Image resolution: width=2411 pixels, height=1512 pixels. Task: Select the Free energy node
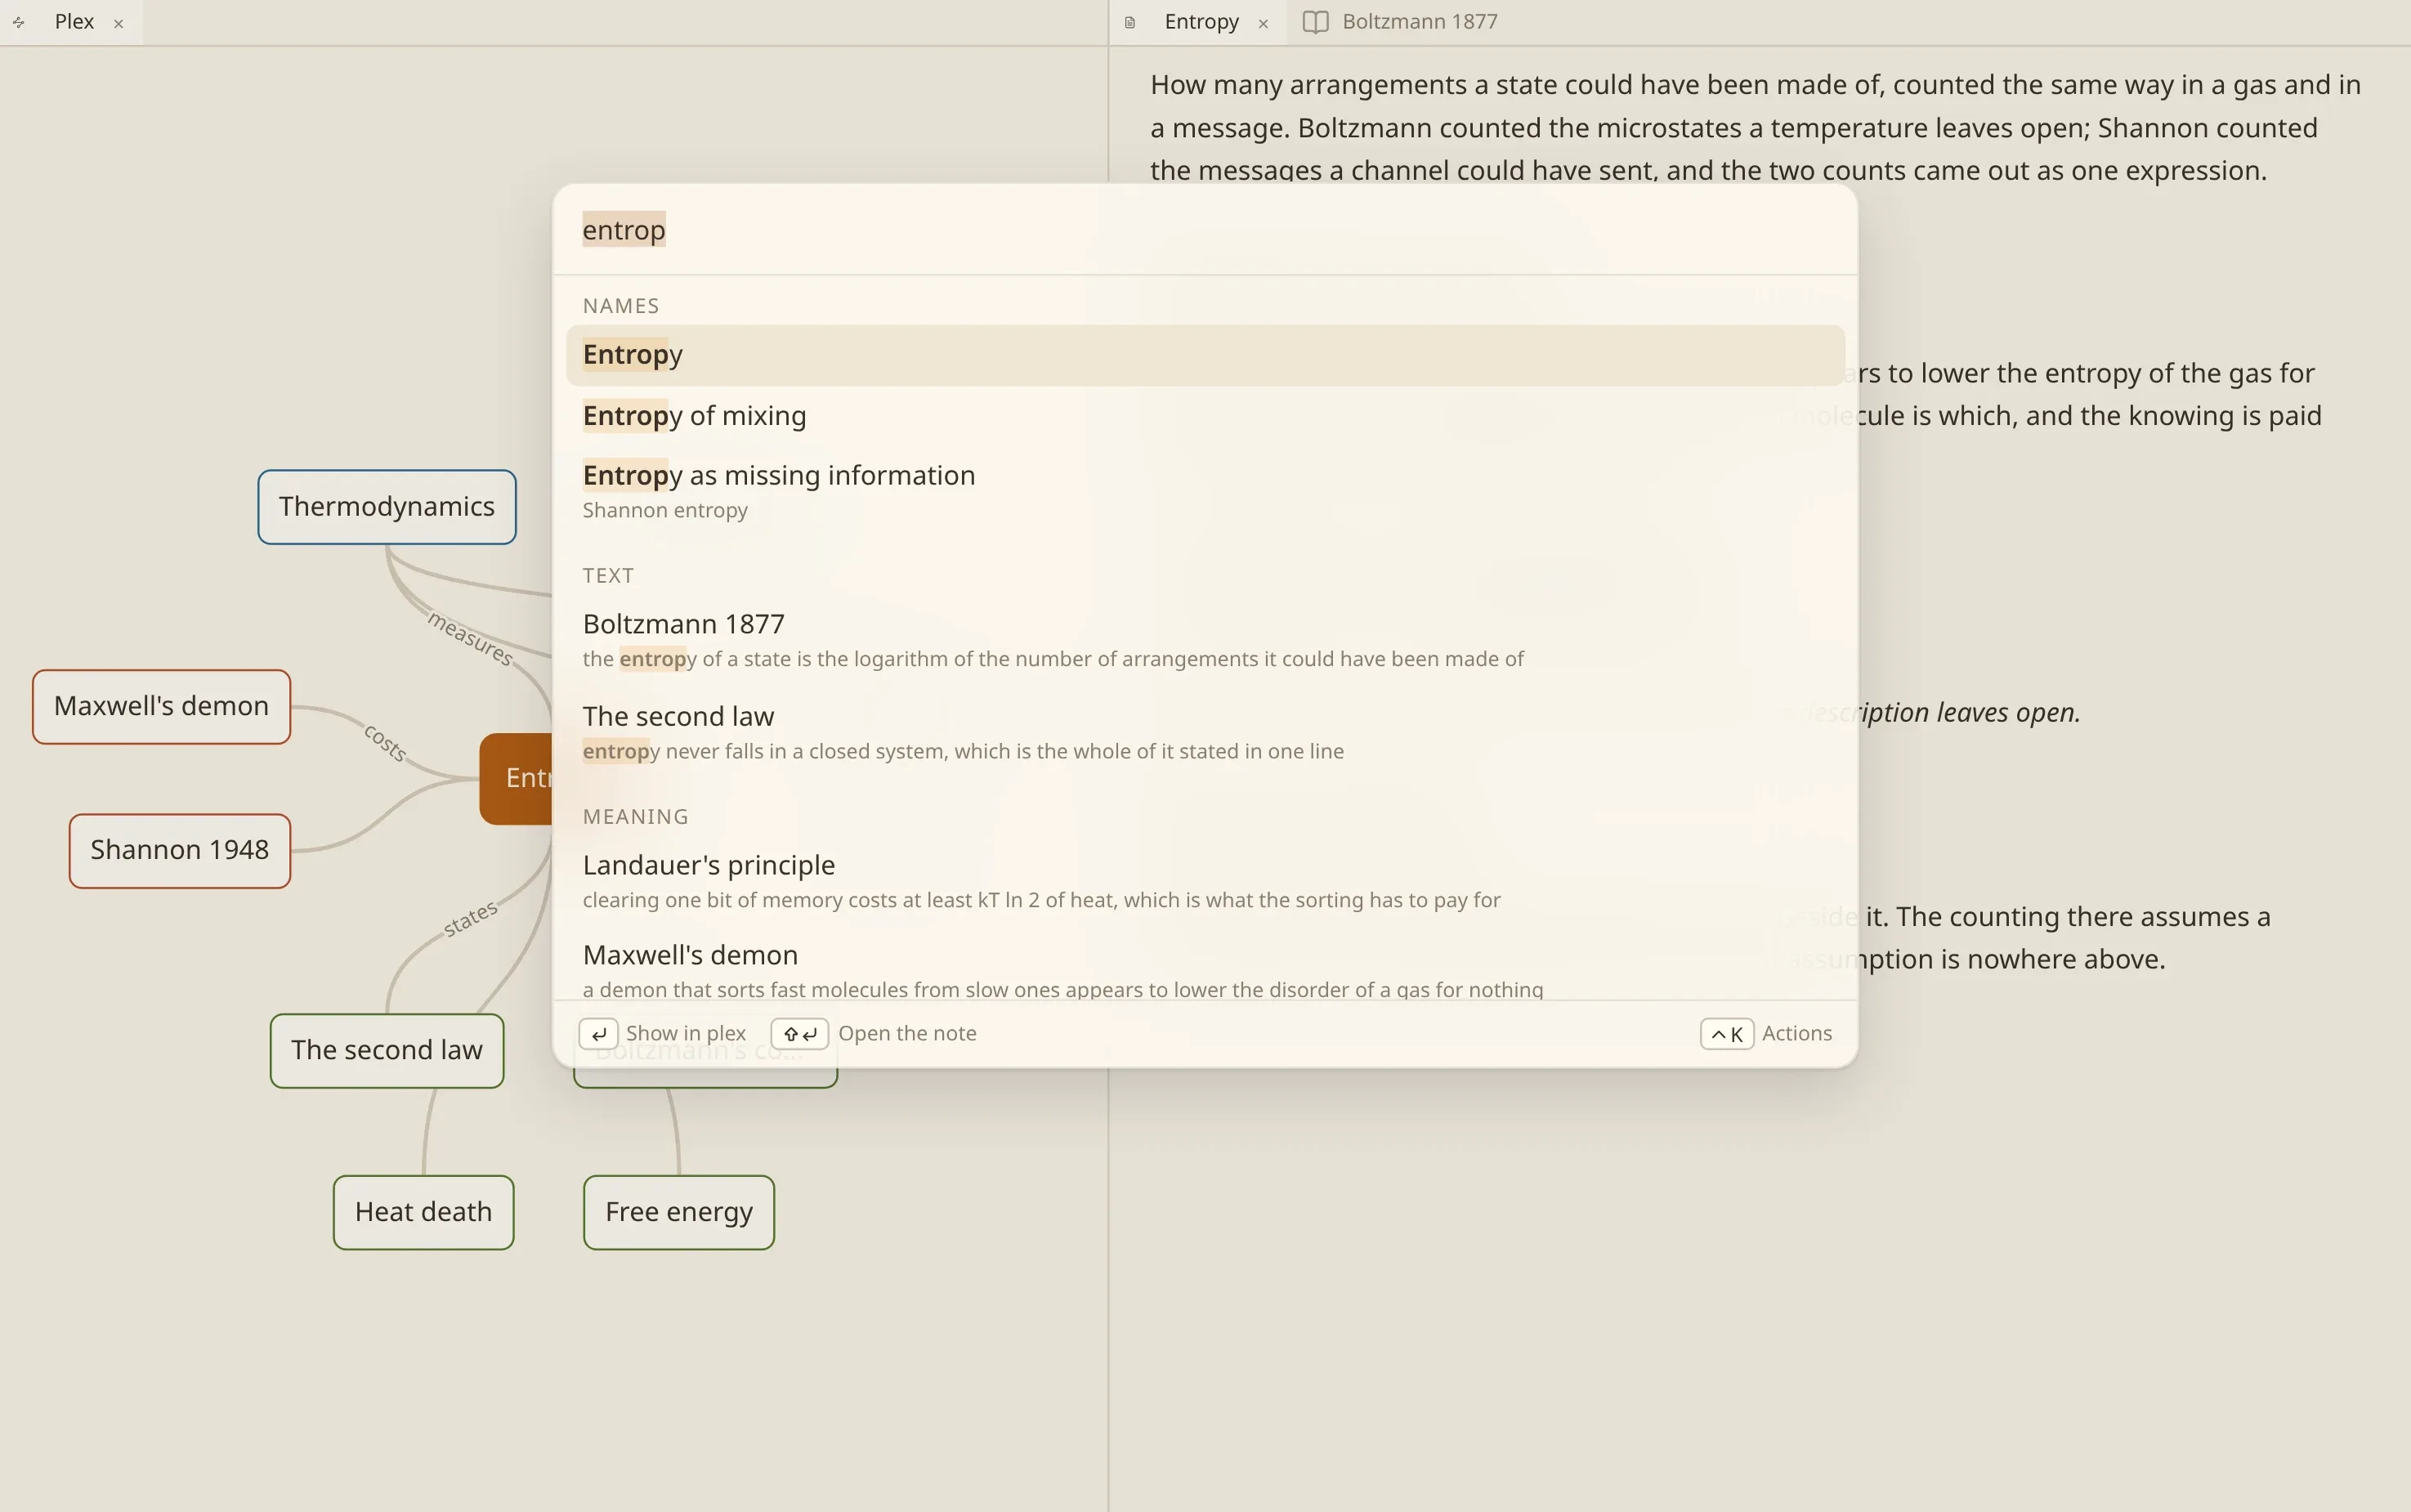[679, 1213]
